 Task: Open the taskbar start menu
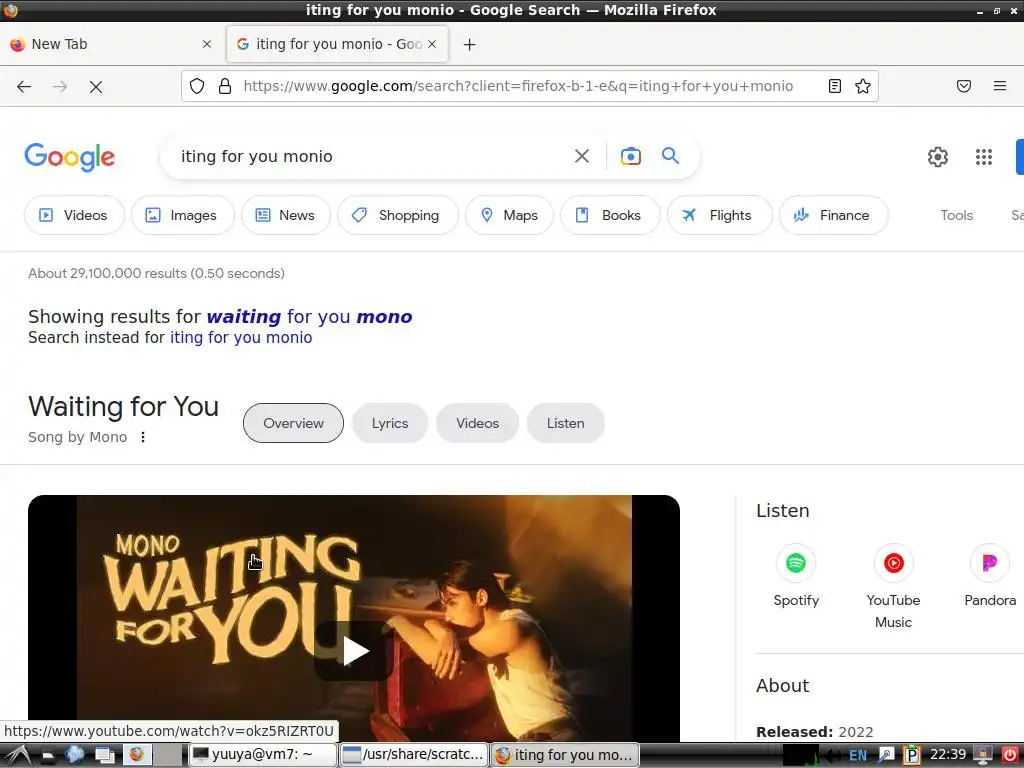(x=18, y=755)
